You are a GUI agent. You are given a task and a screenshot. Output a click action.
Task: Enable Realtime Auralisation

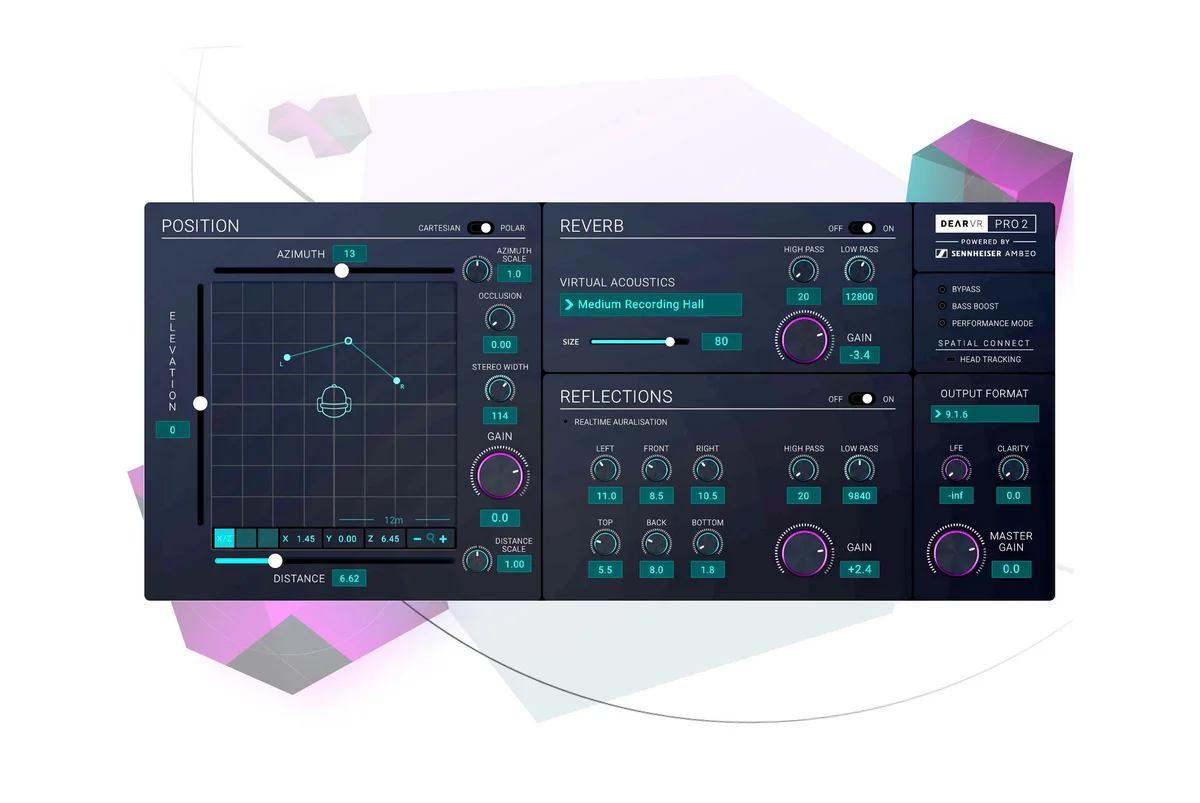pyautogui.click(x=567, y=422)
